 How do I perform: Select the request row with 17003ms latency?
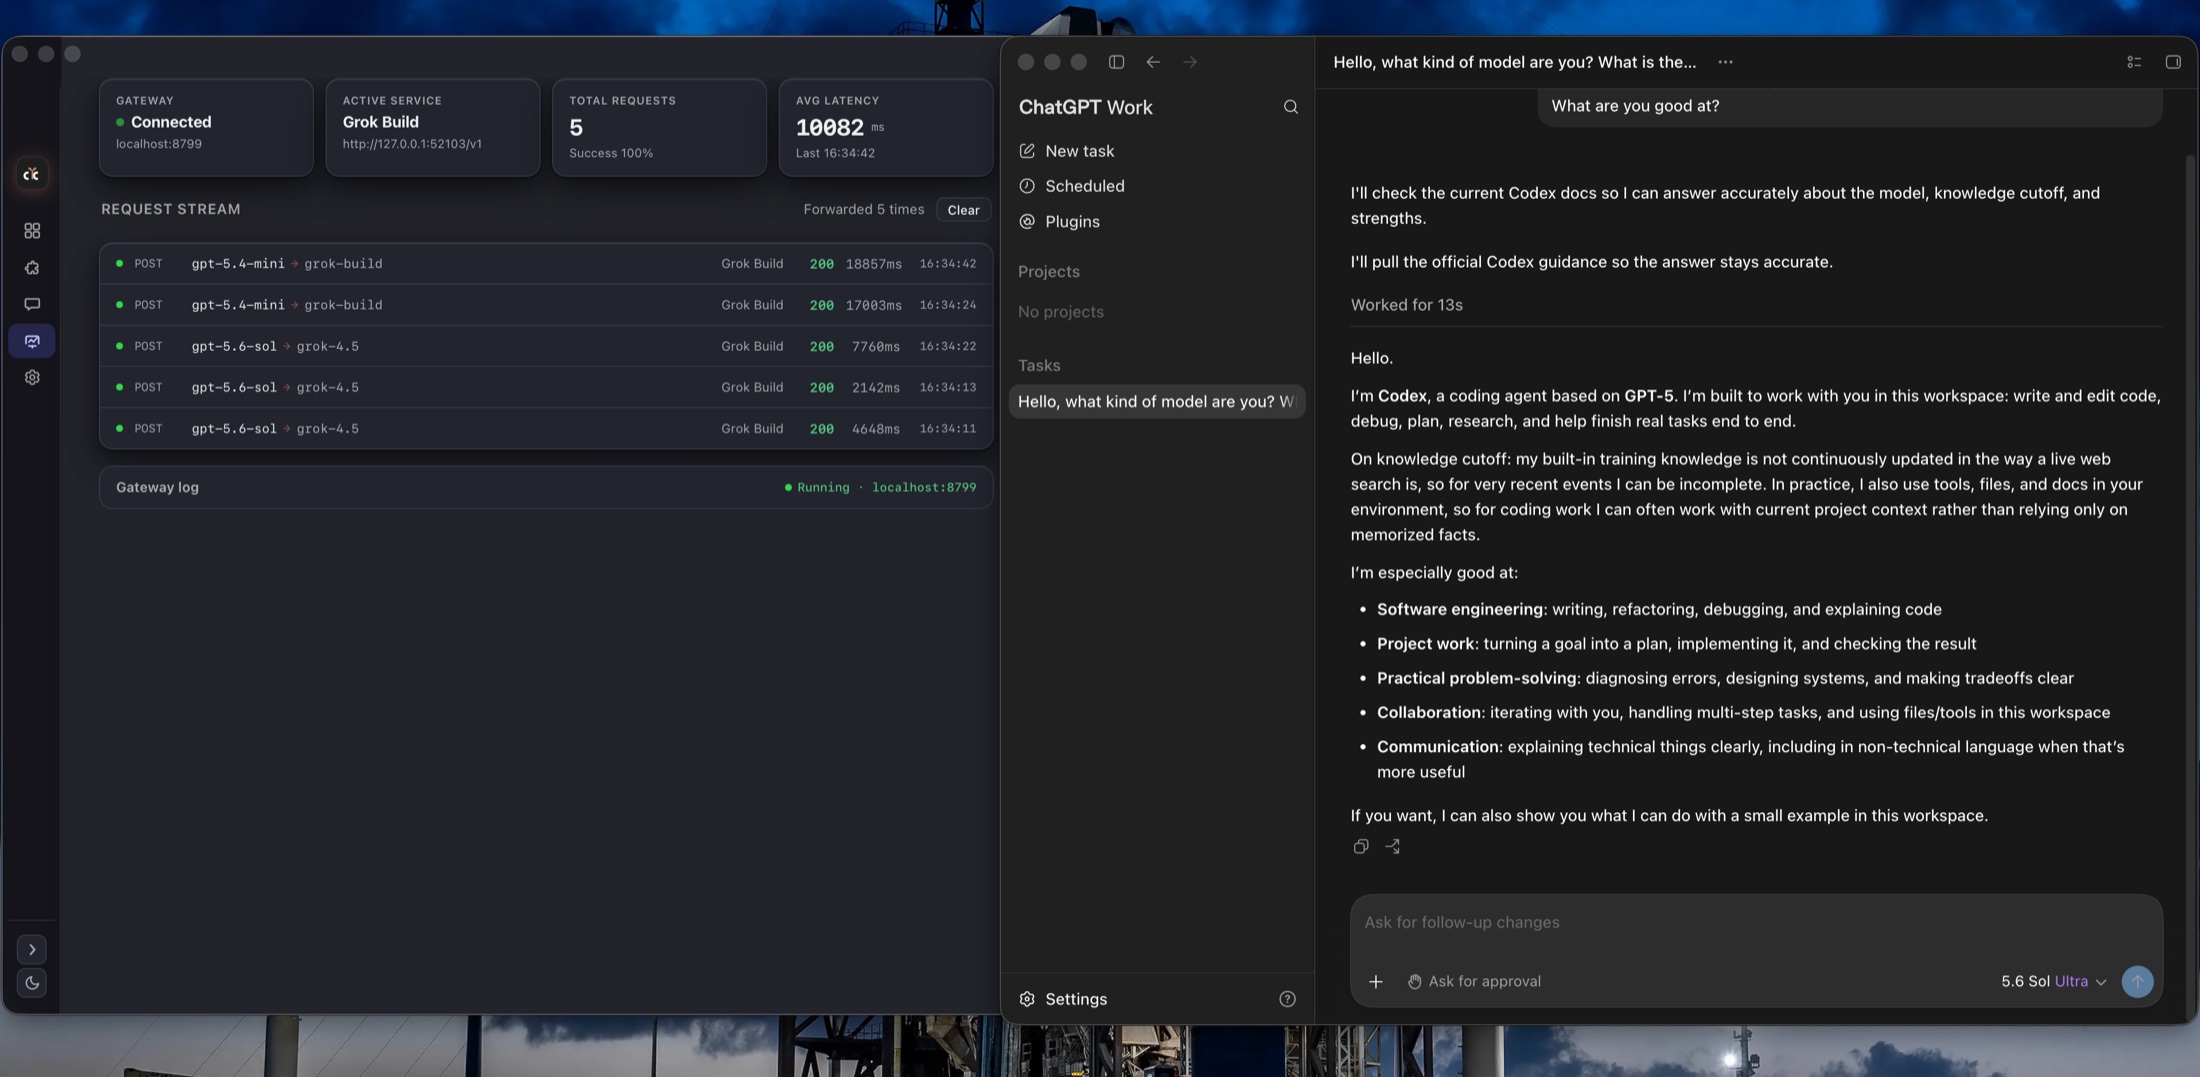pyautogui.click(x=546, y=305)
